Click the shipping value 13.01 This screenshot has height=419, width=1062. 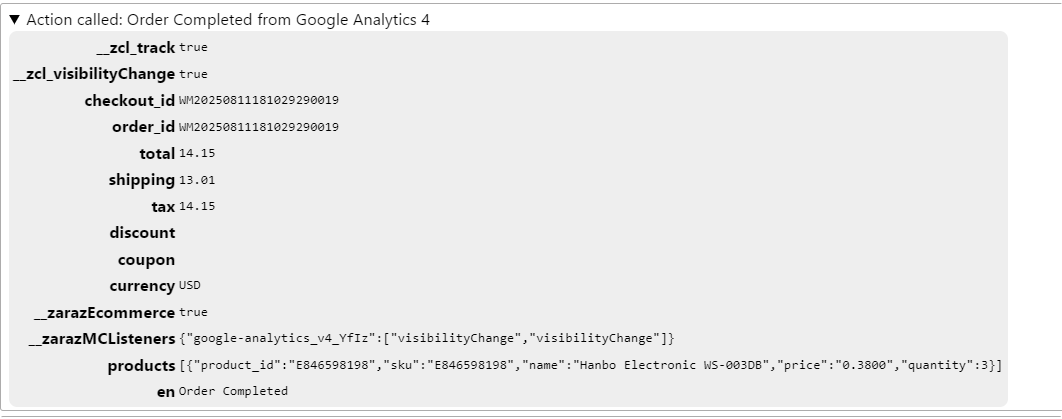197,180
